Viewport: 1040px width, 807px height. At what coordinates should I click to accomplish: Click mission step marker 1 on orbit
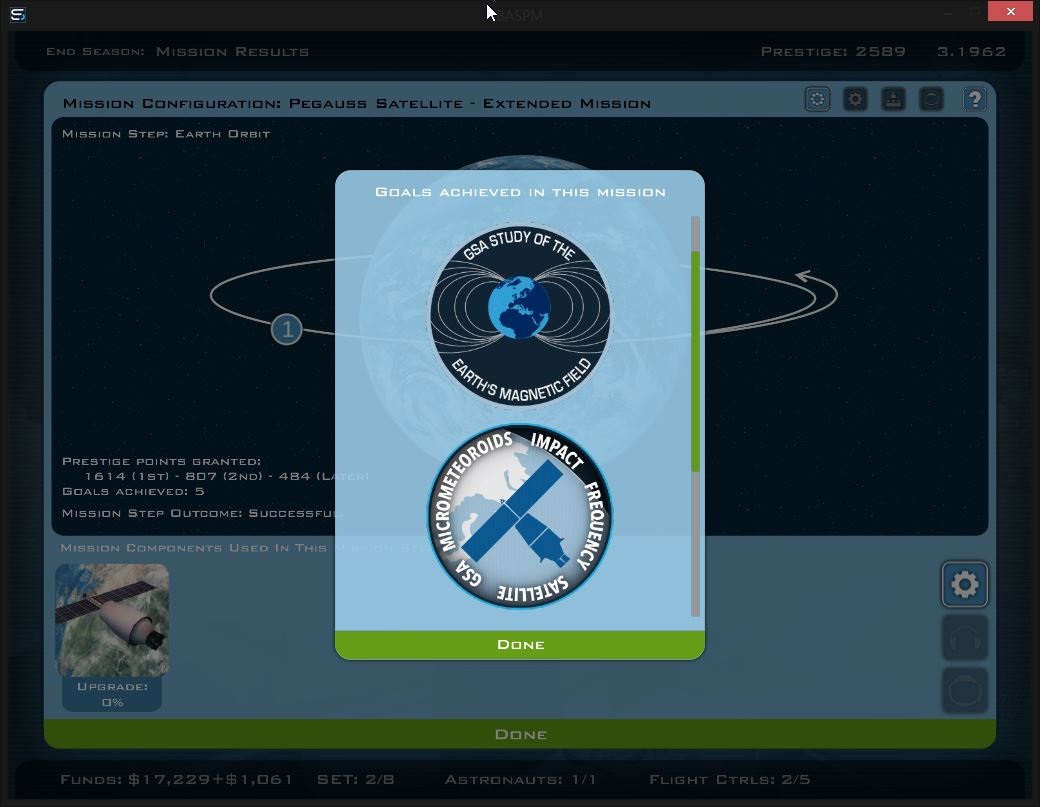point(287,329)
